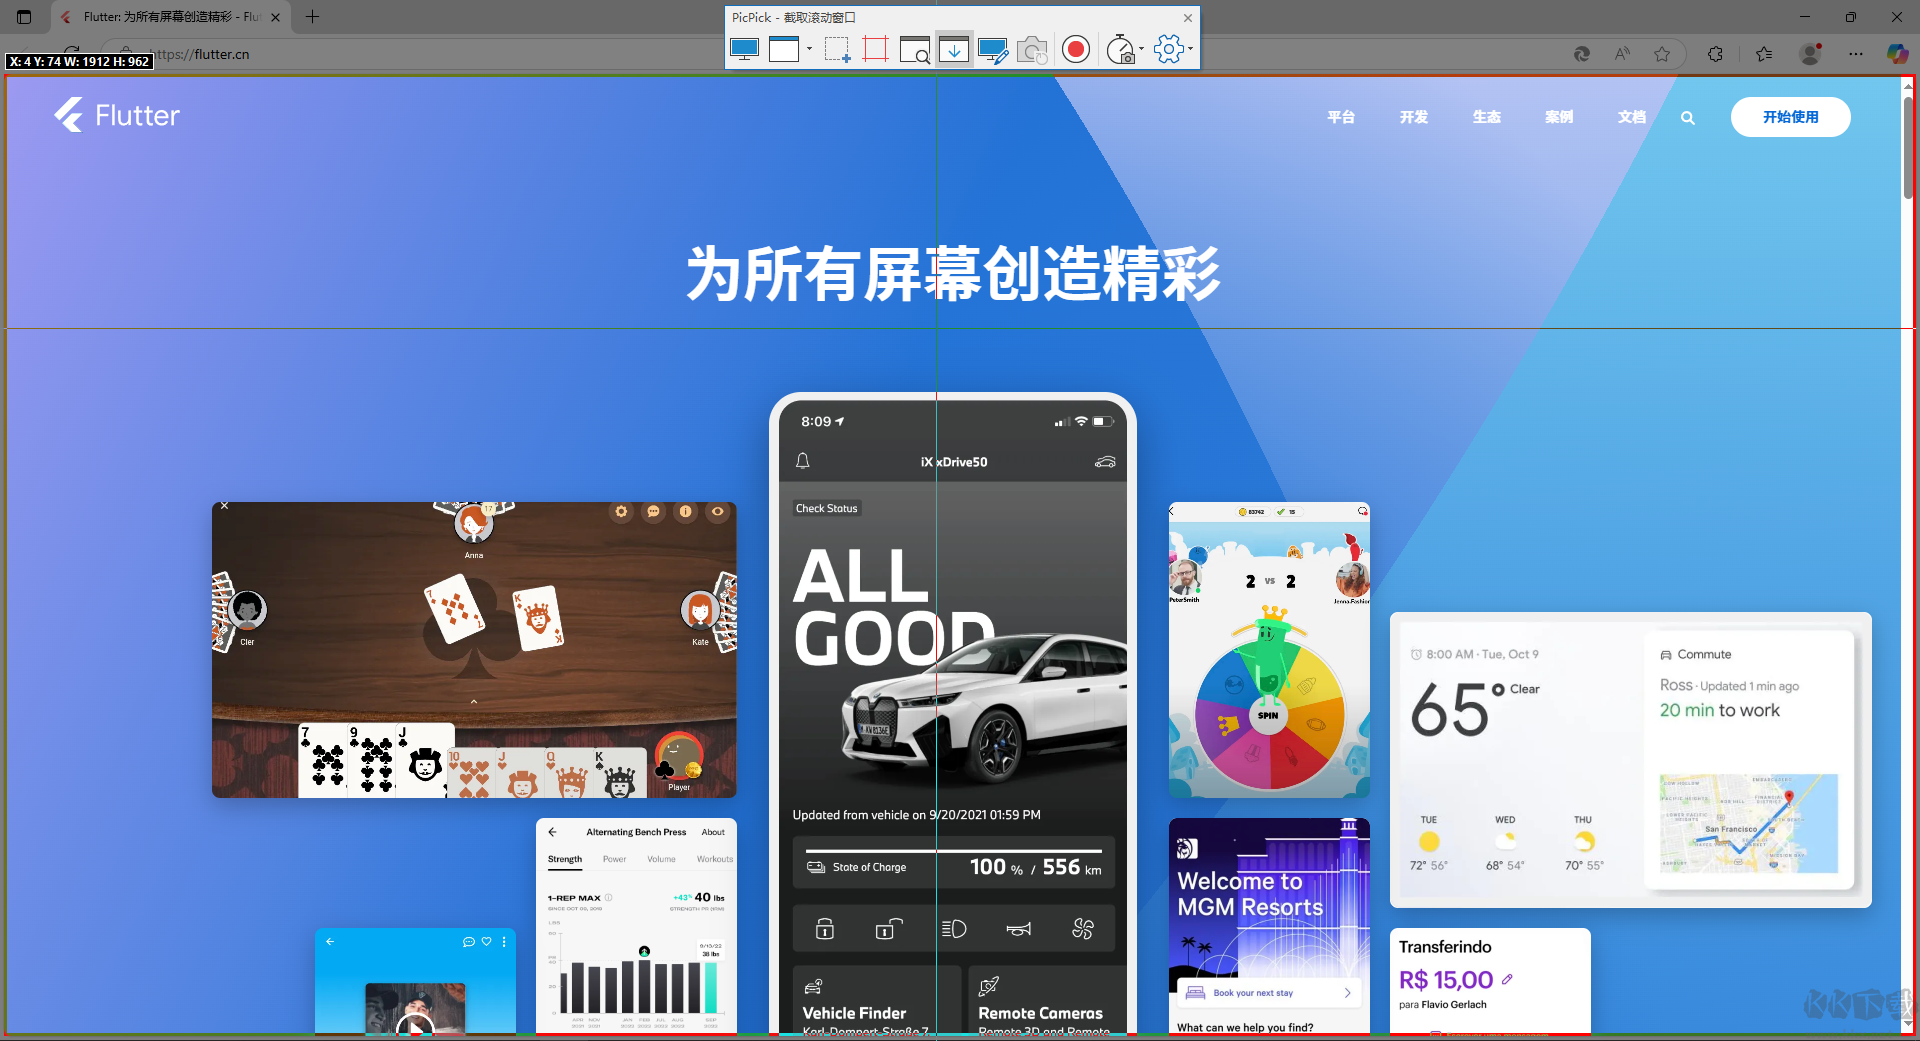The width and height of the screenshot is (1920, 1041).
Task: Toggle favorite star for the current page
Action: 1664,54
